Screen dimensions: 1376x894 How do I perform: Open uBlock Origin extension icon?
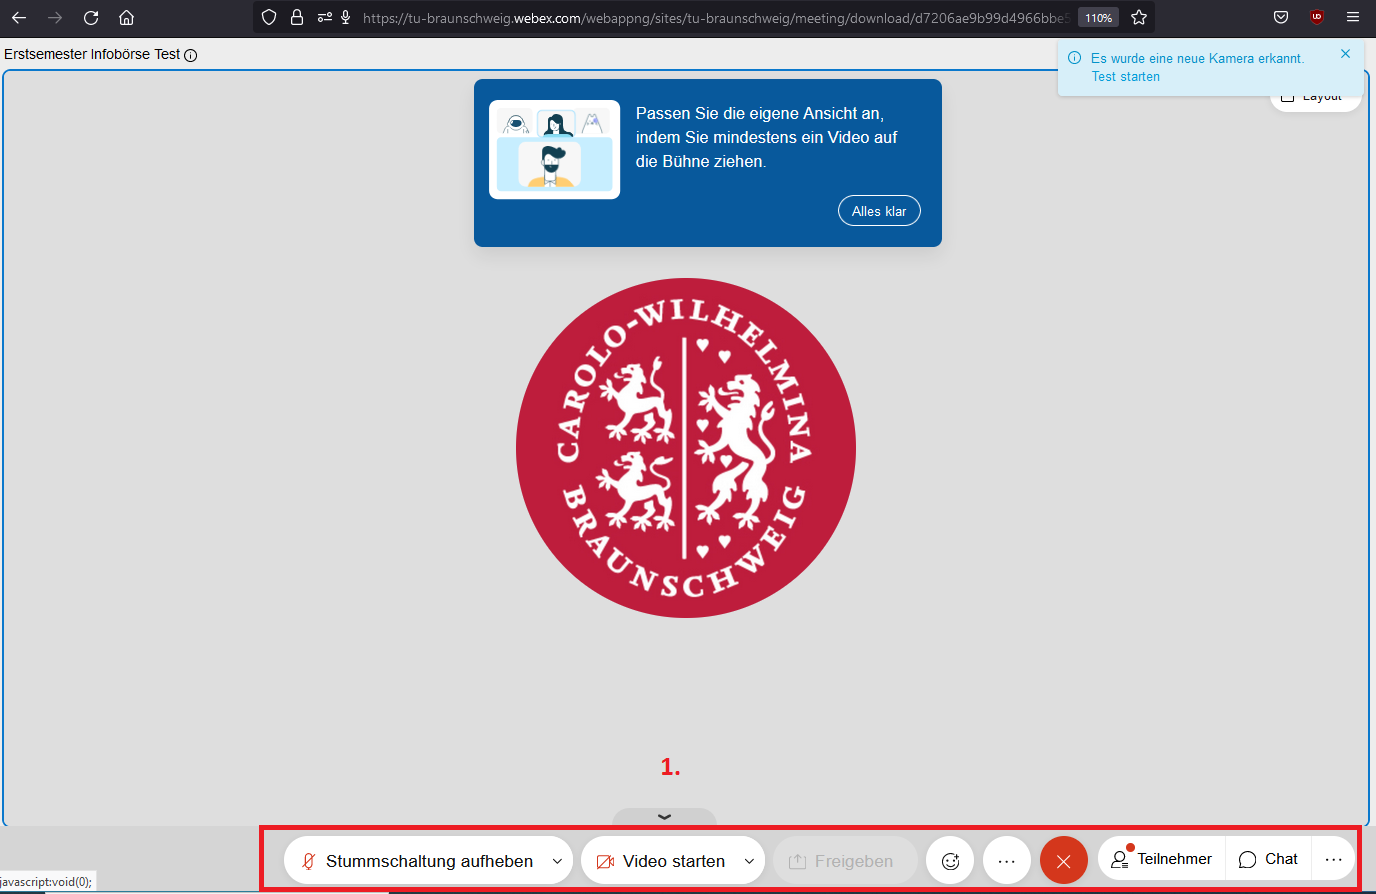pos(1317,17)
